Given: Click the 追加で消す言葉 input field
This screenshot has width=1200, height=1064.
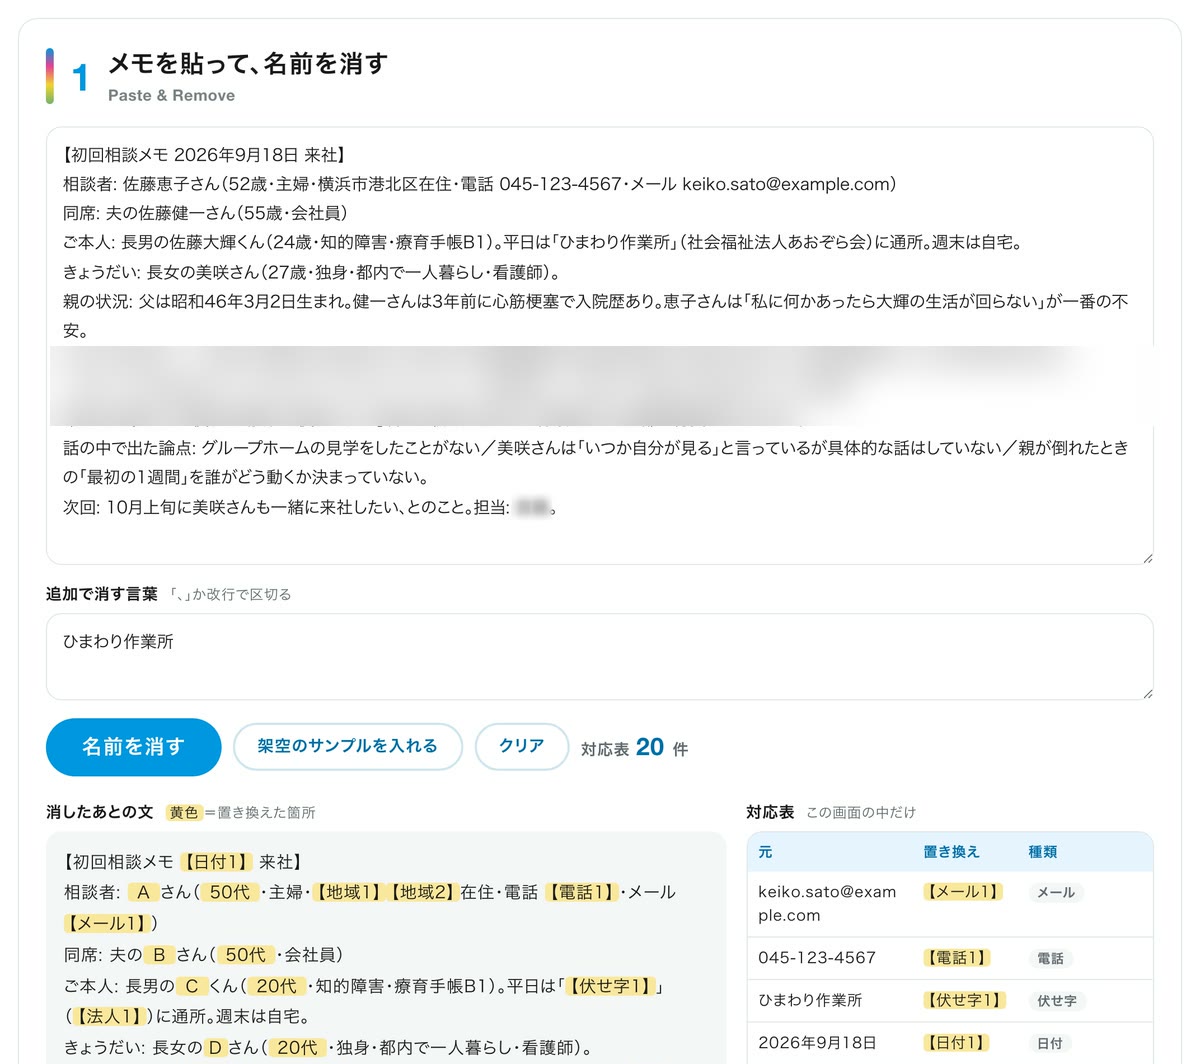Looking at the screenshot, I should pyautogui.click(x=600, y=656).
